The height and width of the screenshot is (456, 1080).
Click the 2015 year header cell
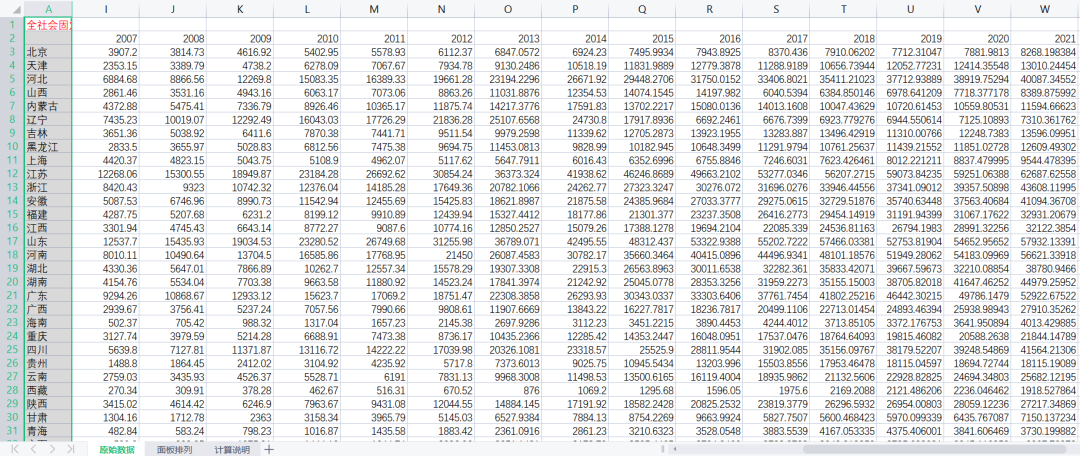[x=642, y=38]
